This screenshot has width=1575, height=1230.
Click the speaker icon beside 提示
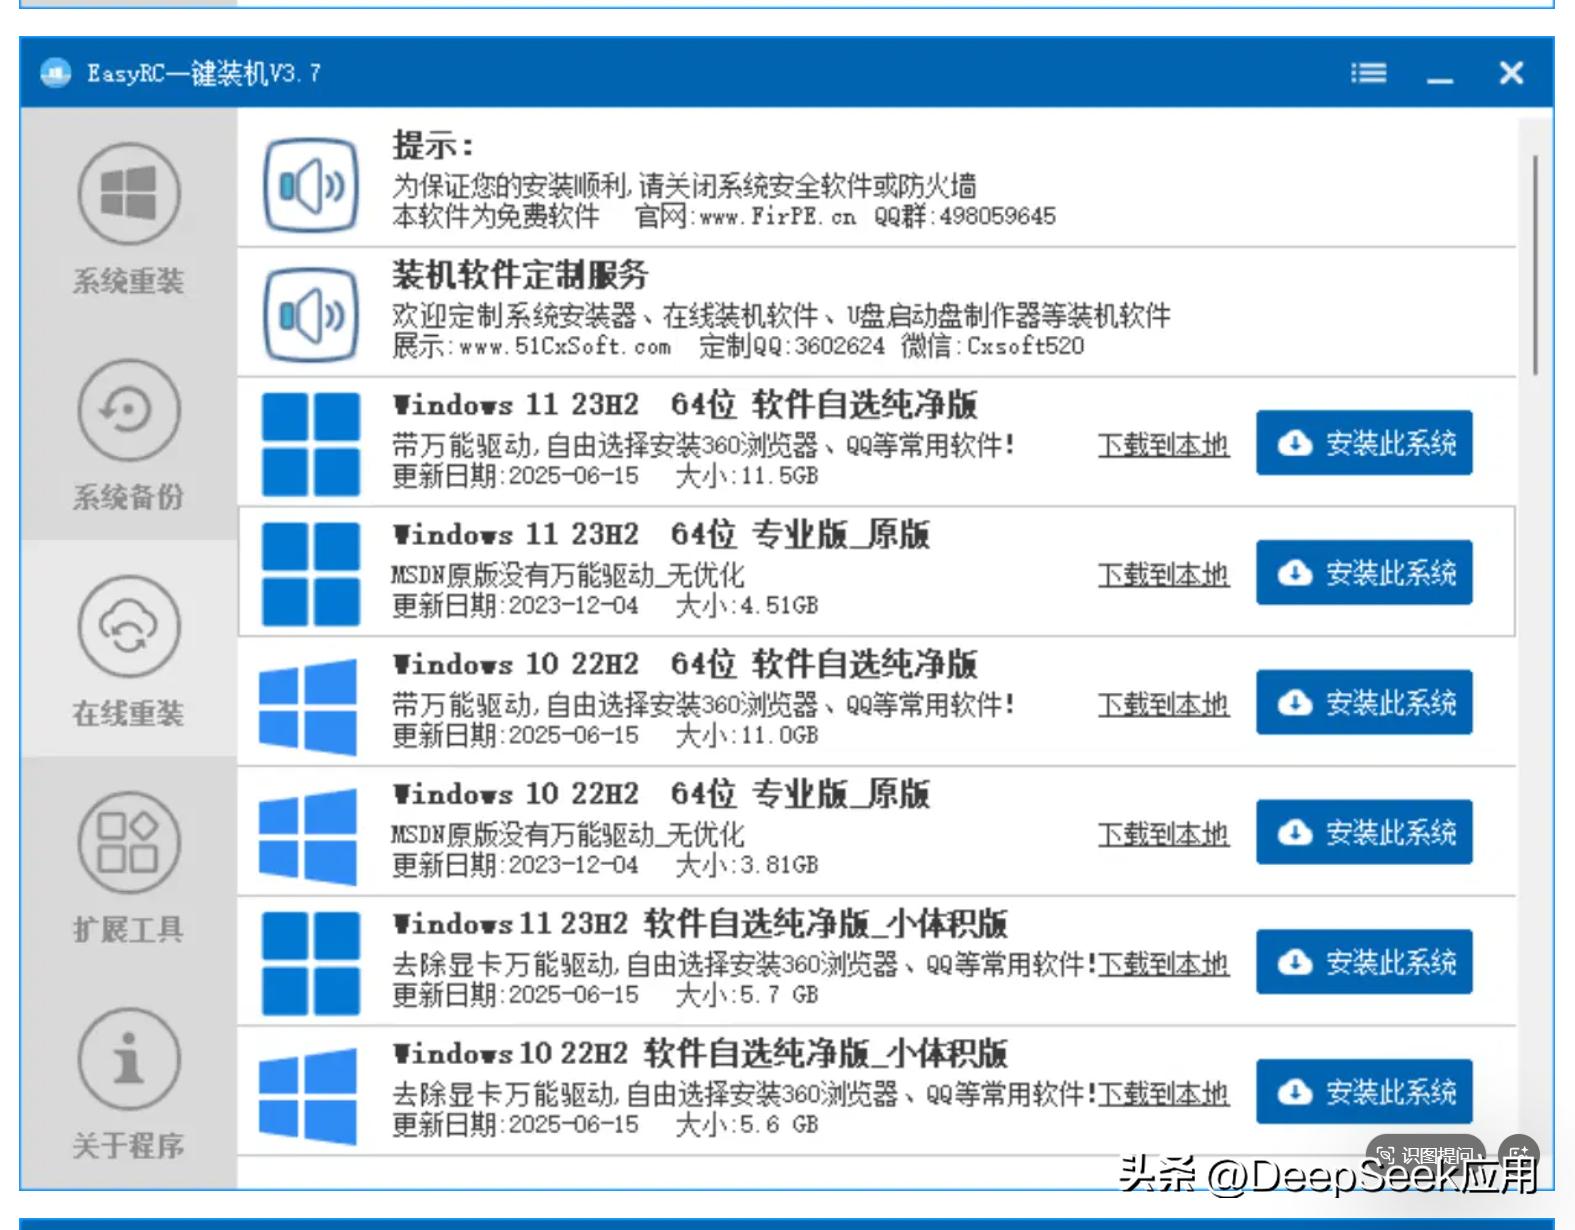coord(311,185)
